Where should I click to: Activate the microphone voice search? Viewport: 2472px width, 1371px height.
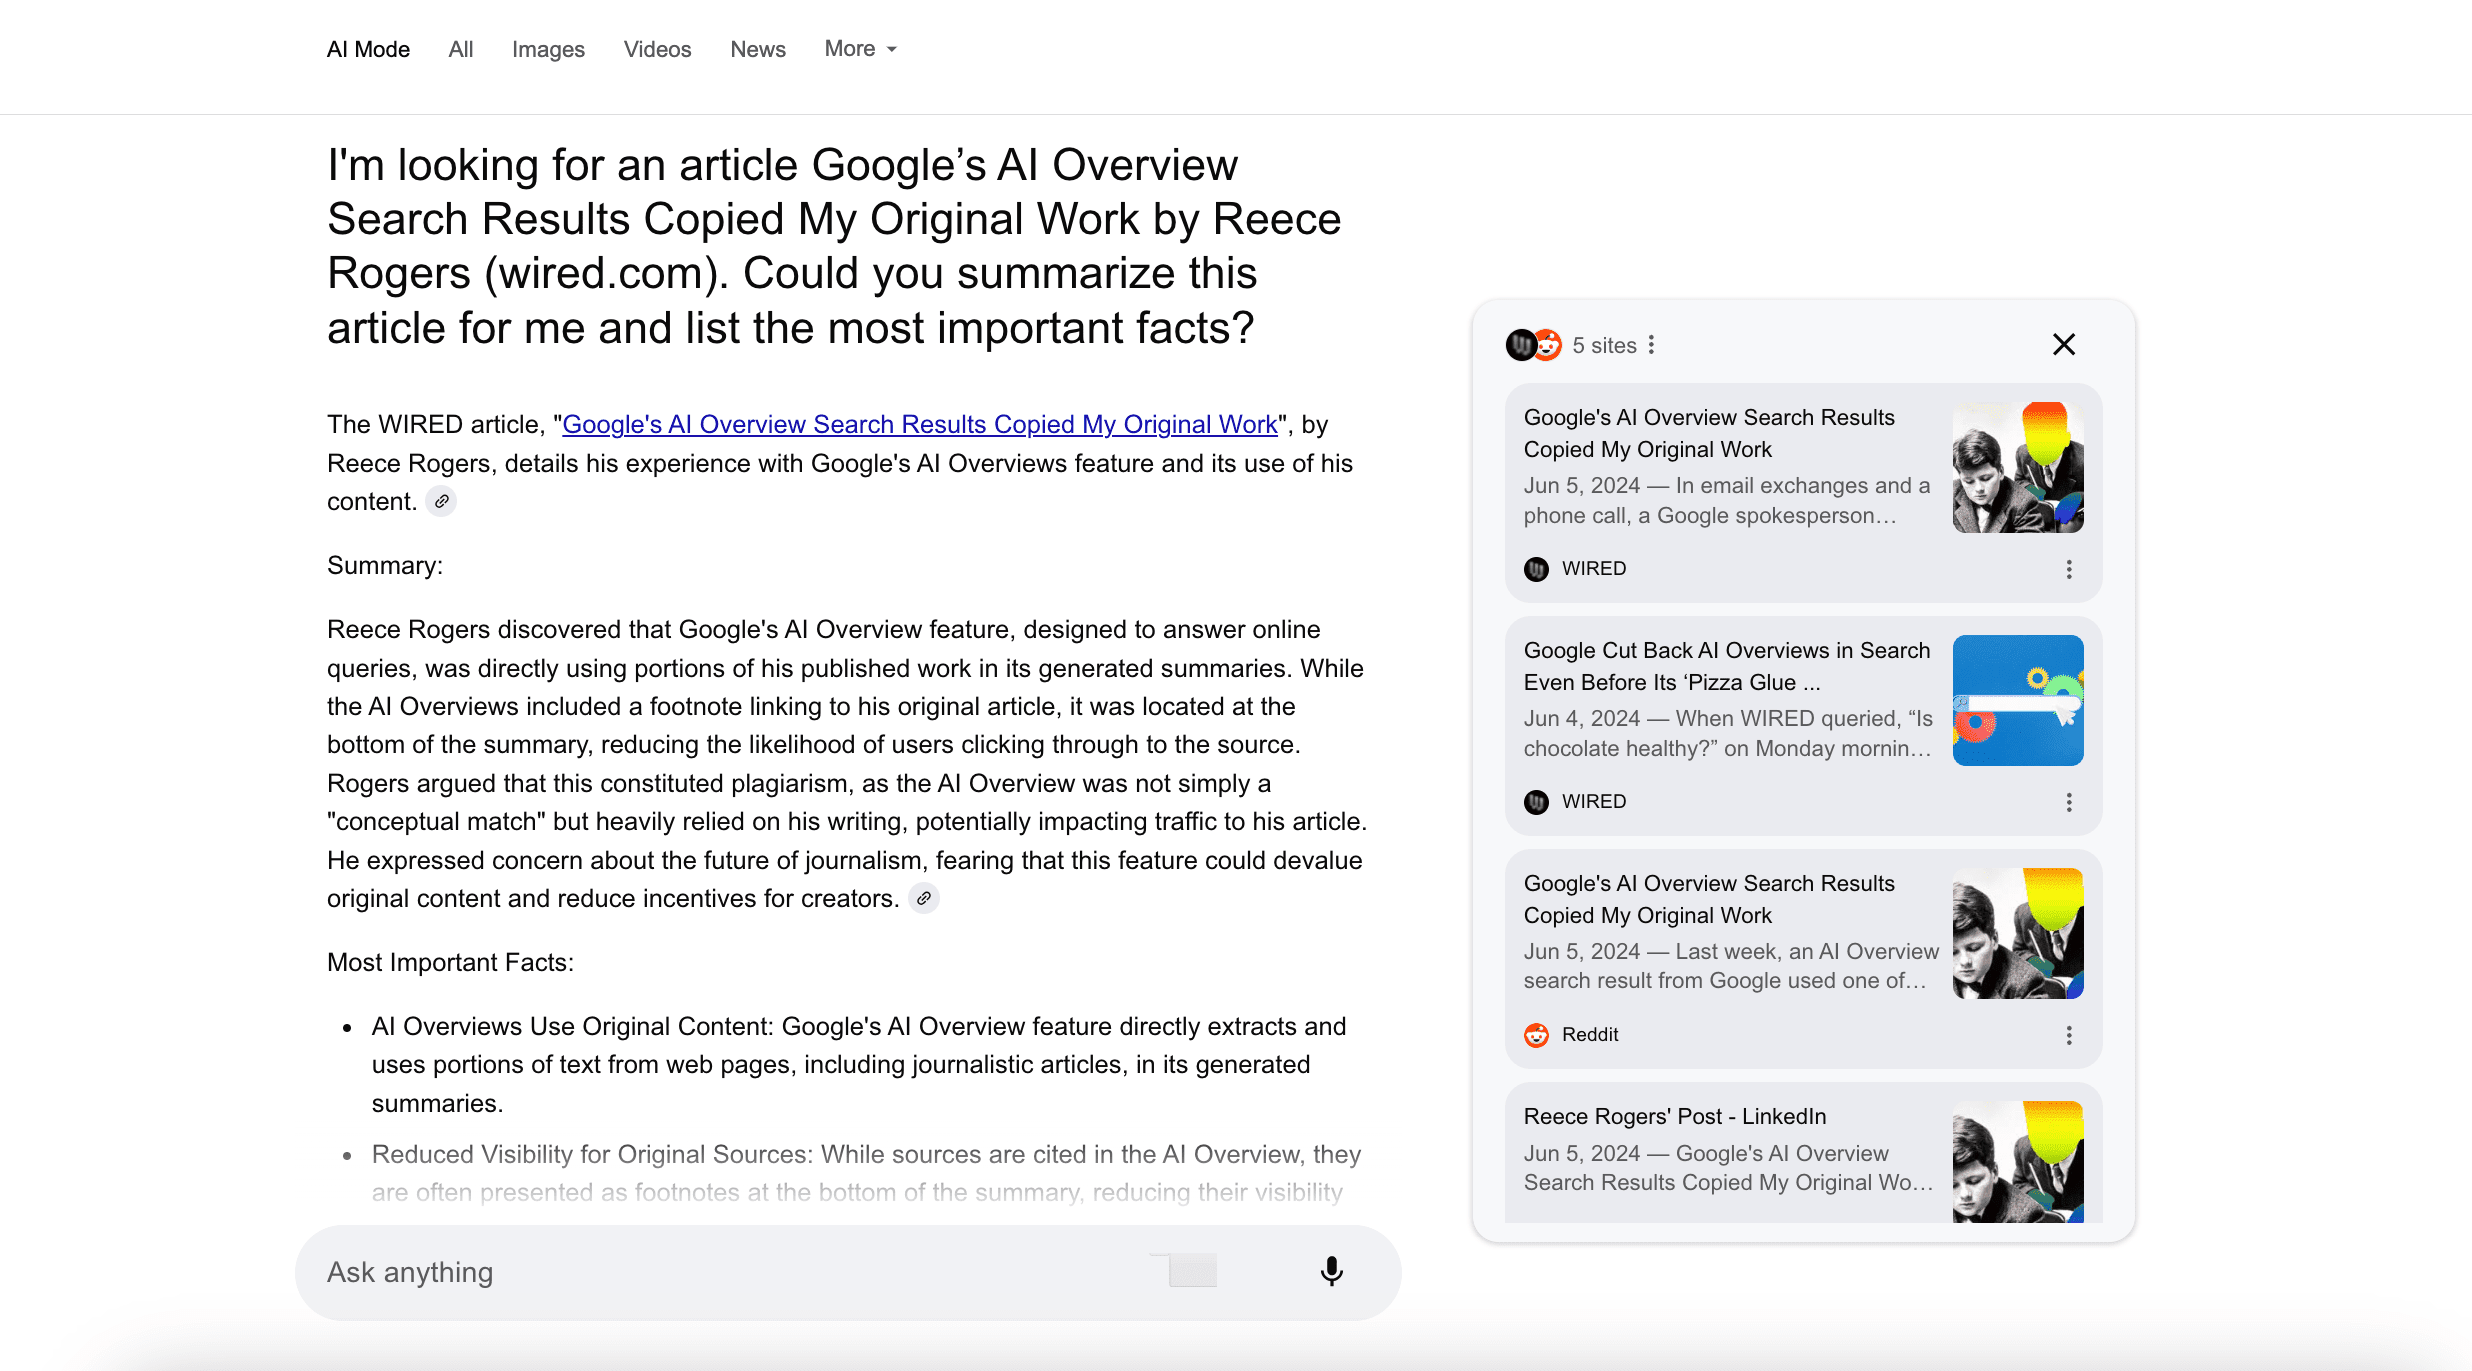tap(1331, 1271)
